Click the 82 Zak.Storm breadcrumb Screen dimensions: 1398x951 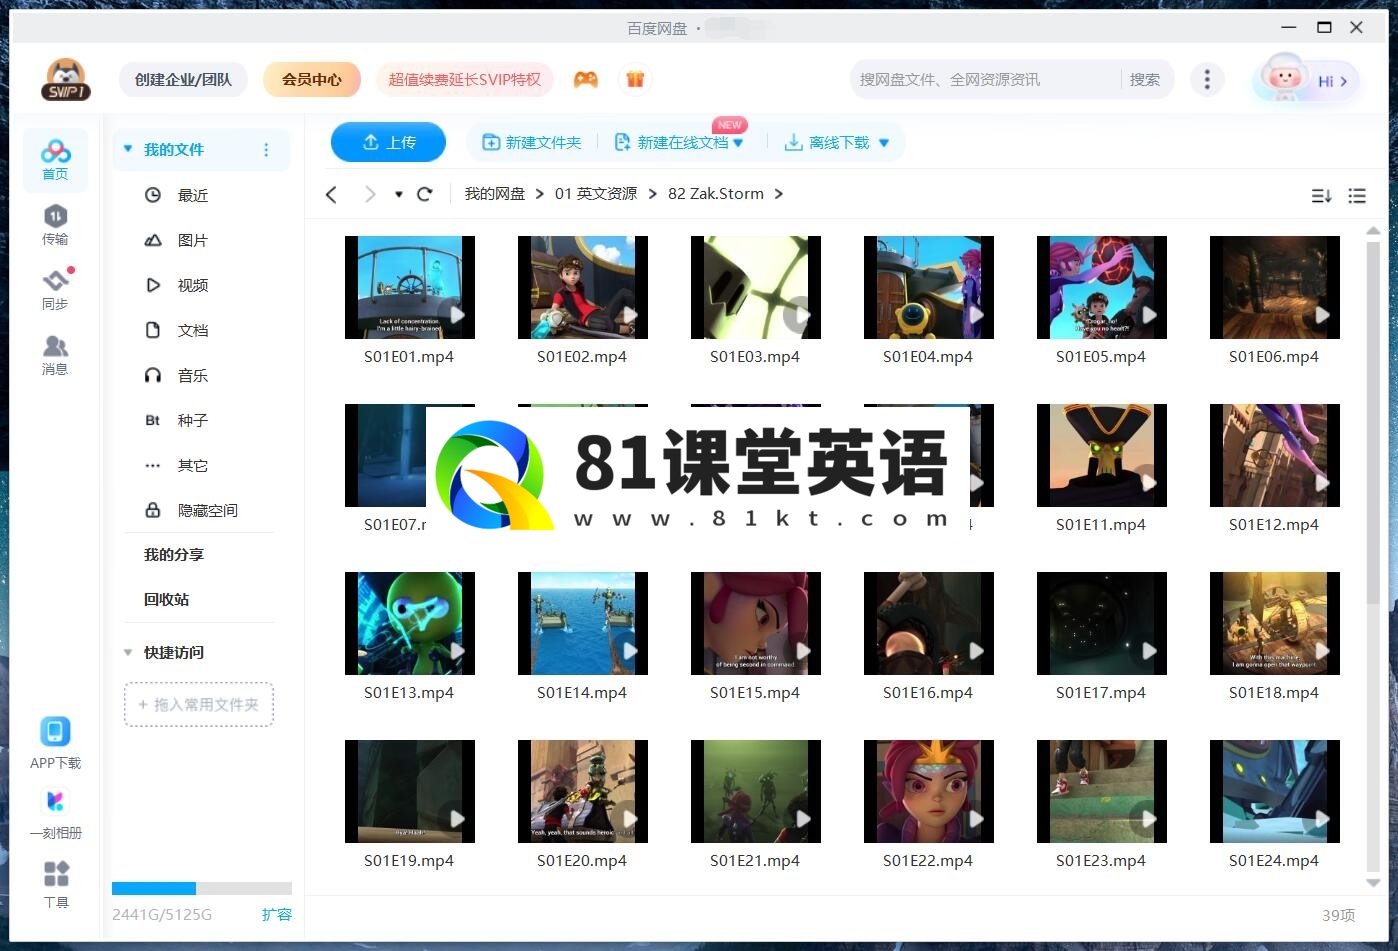[x=716, y=194]
